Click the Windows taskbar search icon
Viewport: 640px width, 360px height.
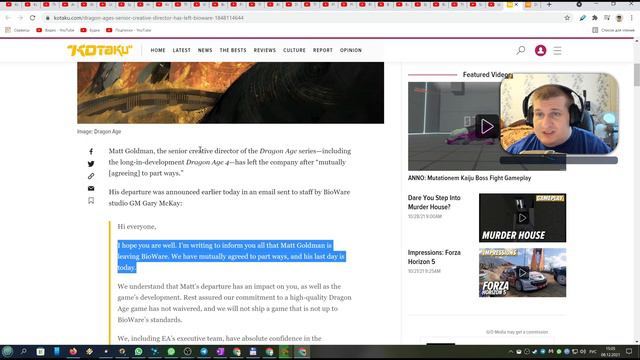(24, 351)
